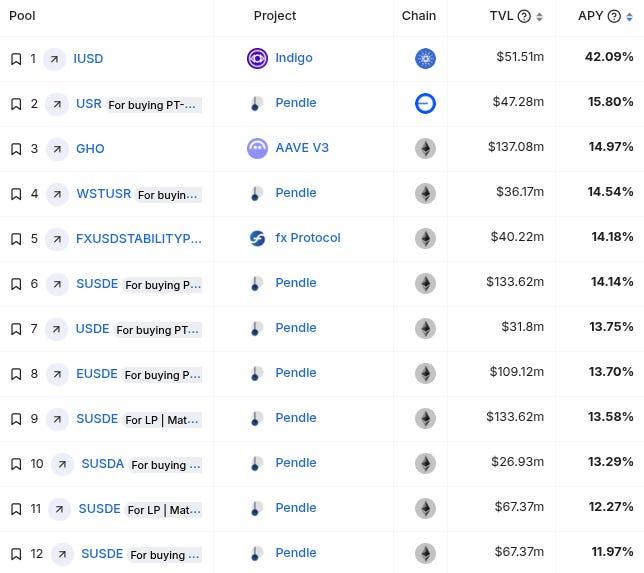Sort table by TVL arrows
This screenshot has width=644, height=573.
(x=540, y=17)
